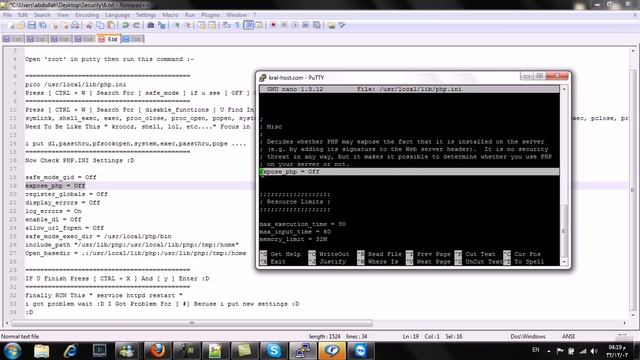Select the active 6.txt tab

tap(109, 39)
